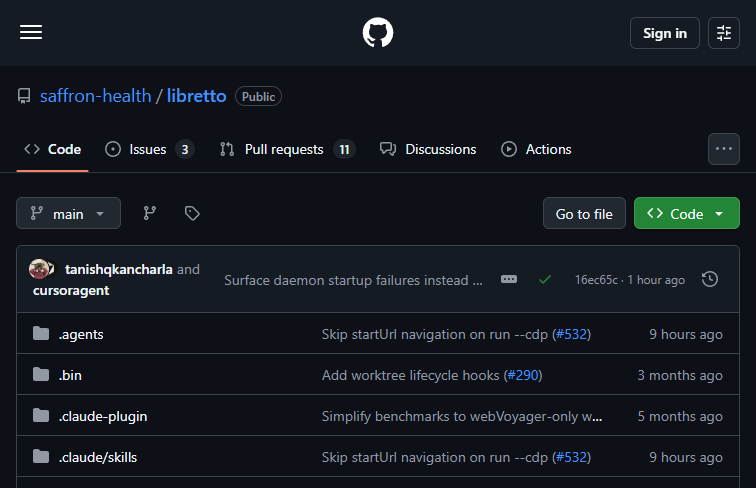Open tanishqkancharla author link
The height and width of the screenshot is (488, 756).
pos(119,269)
